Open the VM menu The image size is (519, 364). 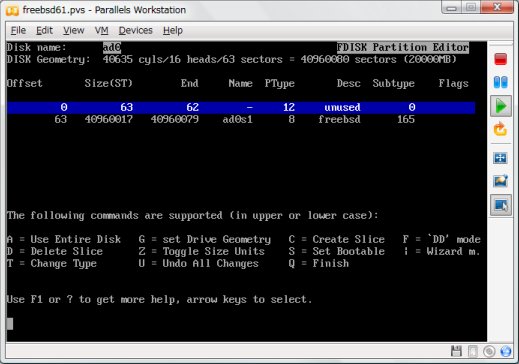coord(101,31)
